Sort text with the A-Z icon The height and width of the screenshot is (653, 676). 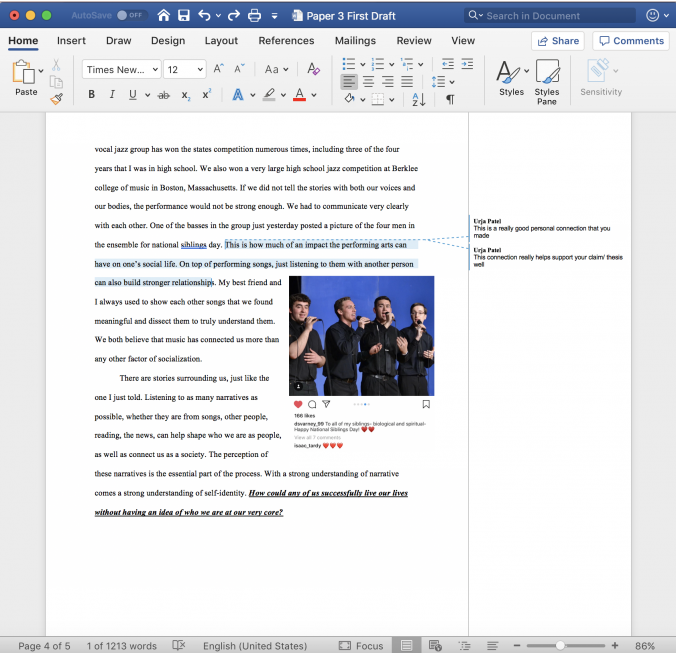pos(419,100)
